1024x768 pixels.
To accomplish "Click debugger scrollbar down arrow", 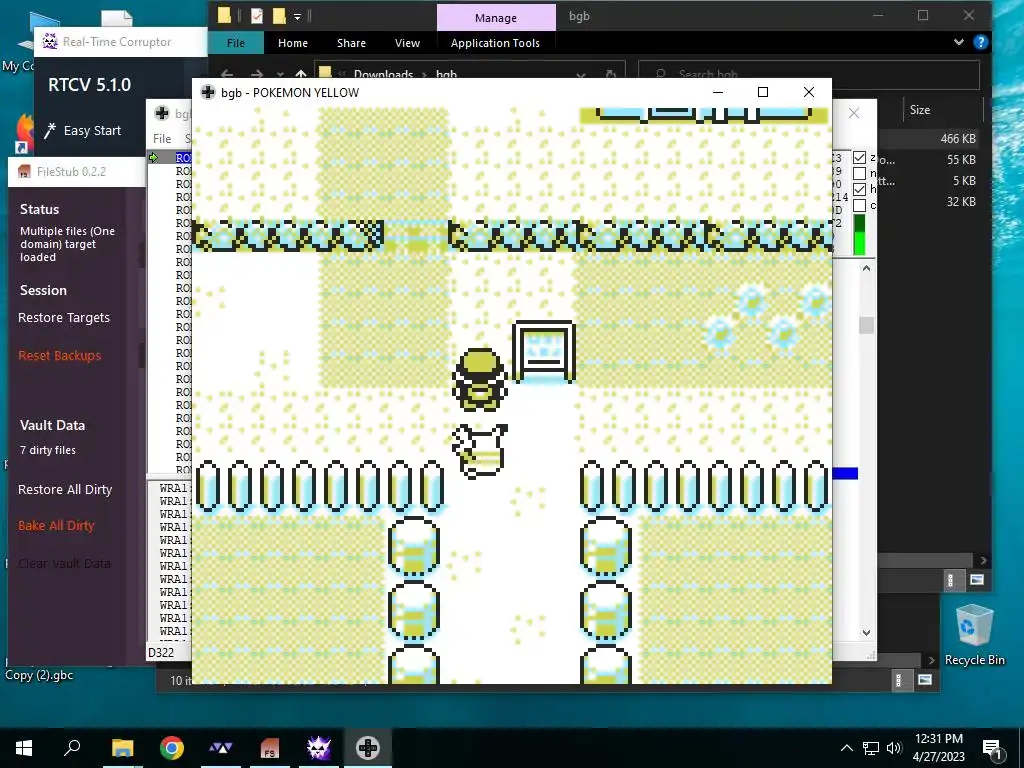I will click(866, 632).
